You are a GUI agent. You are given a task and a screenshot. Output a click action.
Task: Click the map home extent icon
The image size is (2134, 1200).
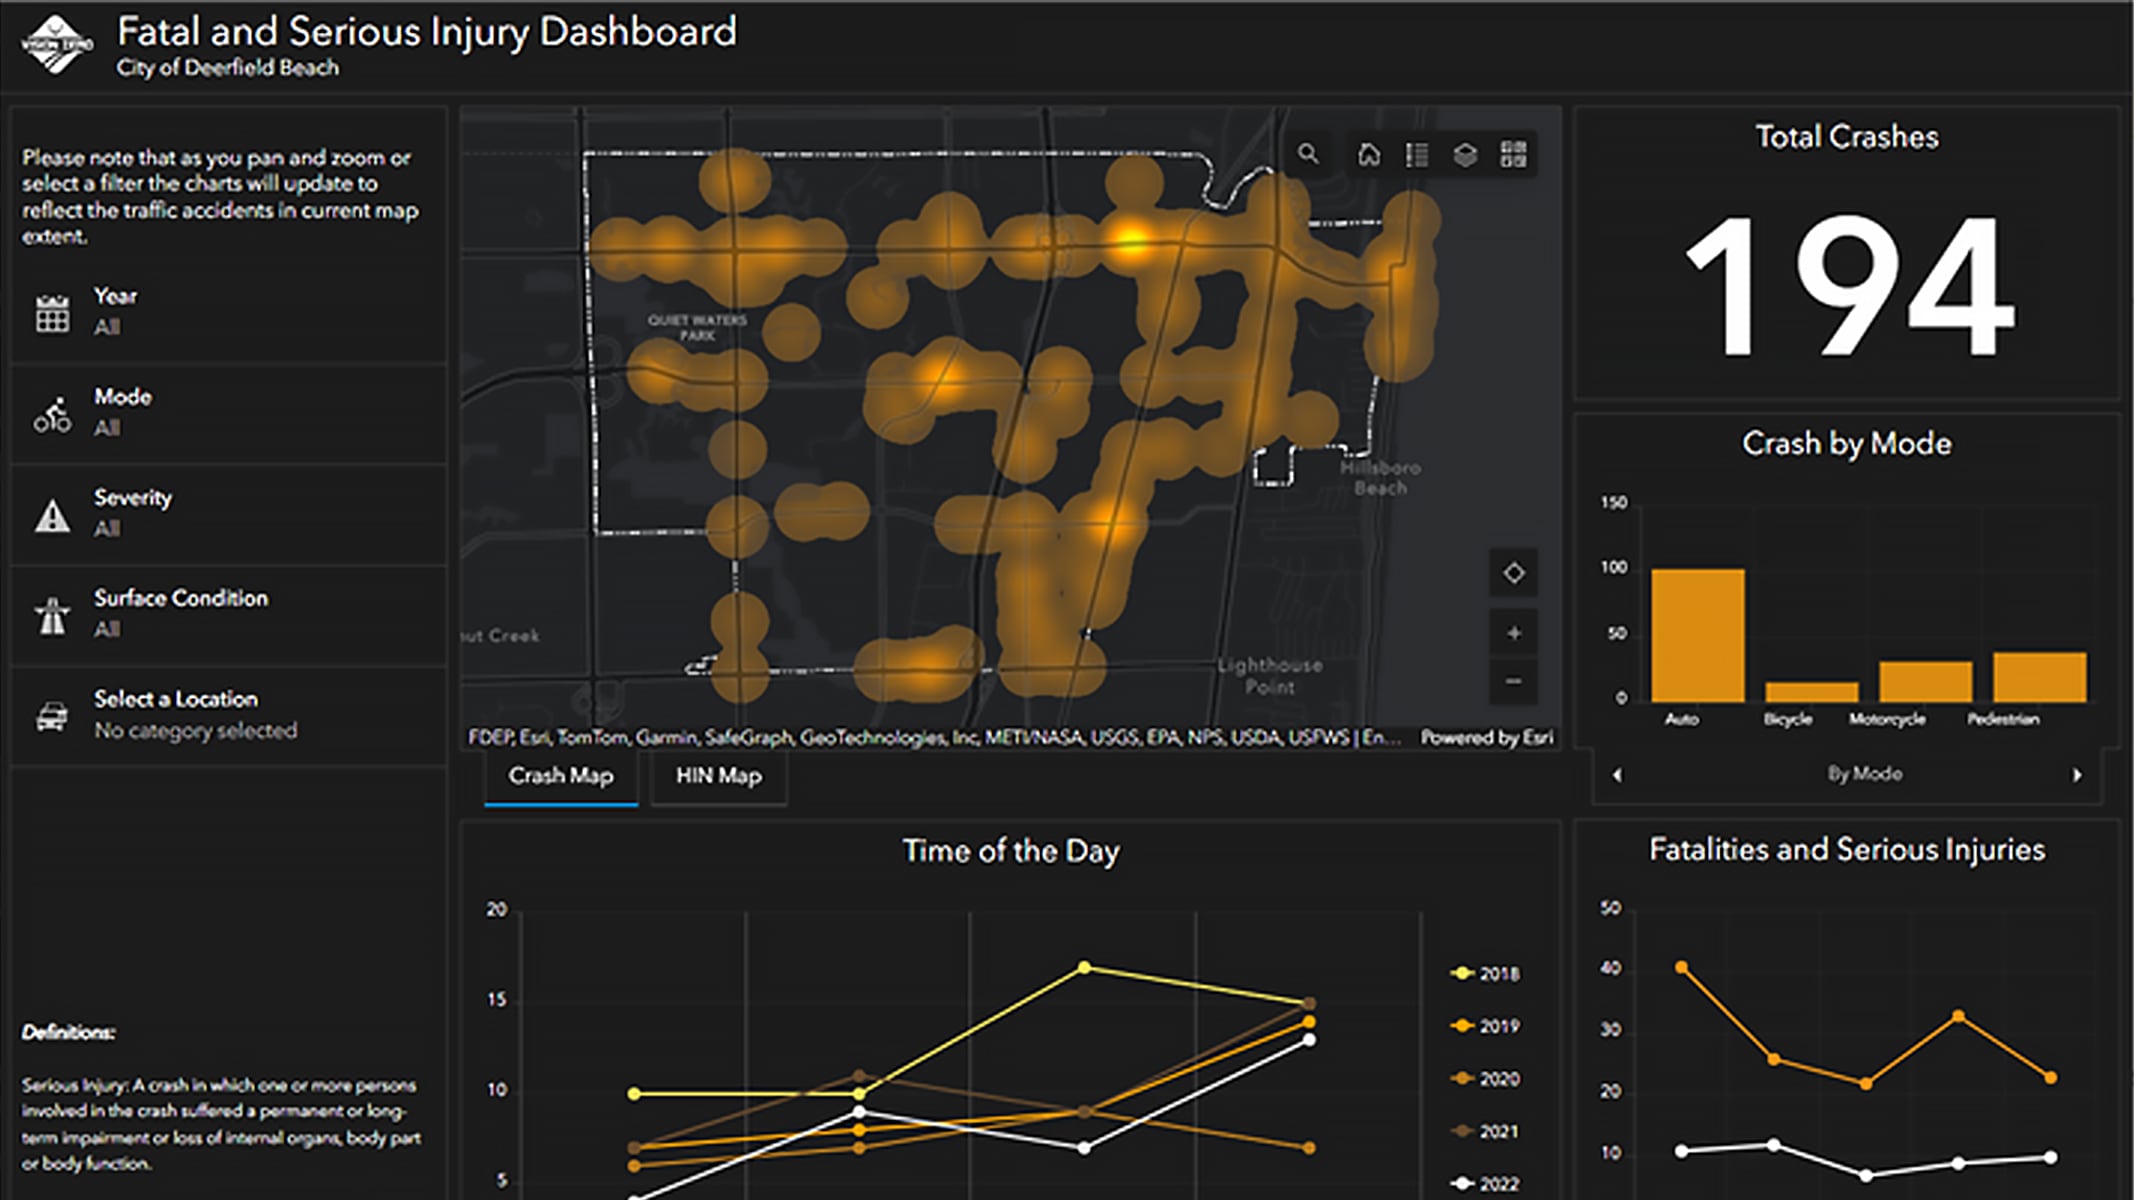pos(1369,154)
